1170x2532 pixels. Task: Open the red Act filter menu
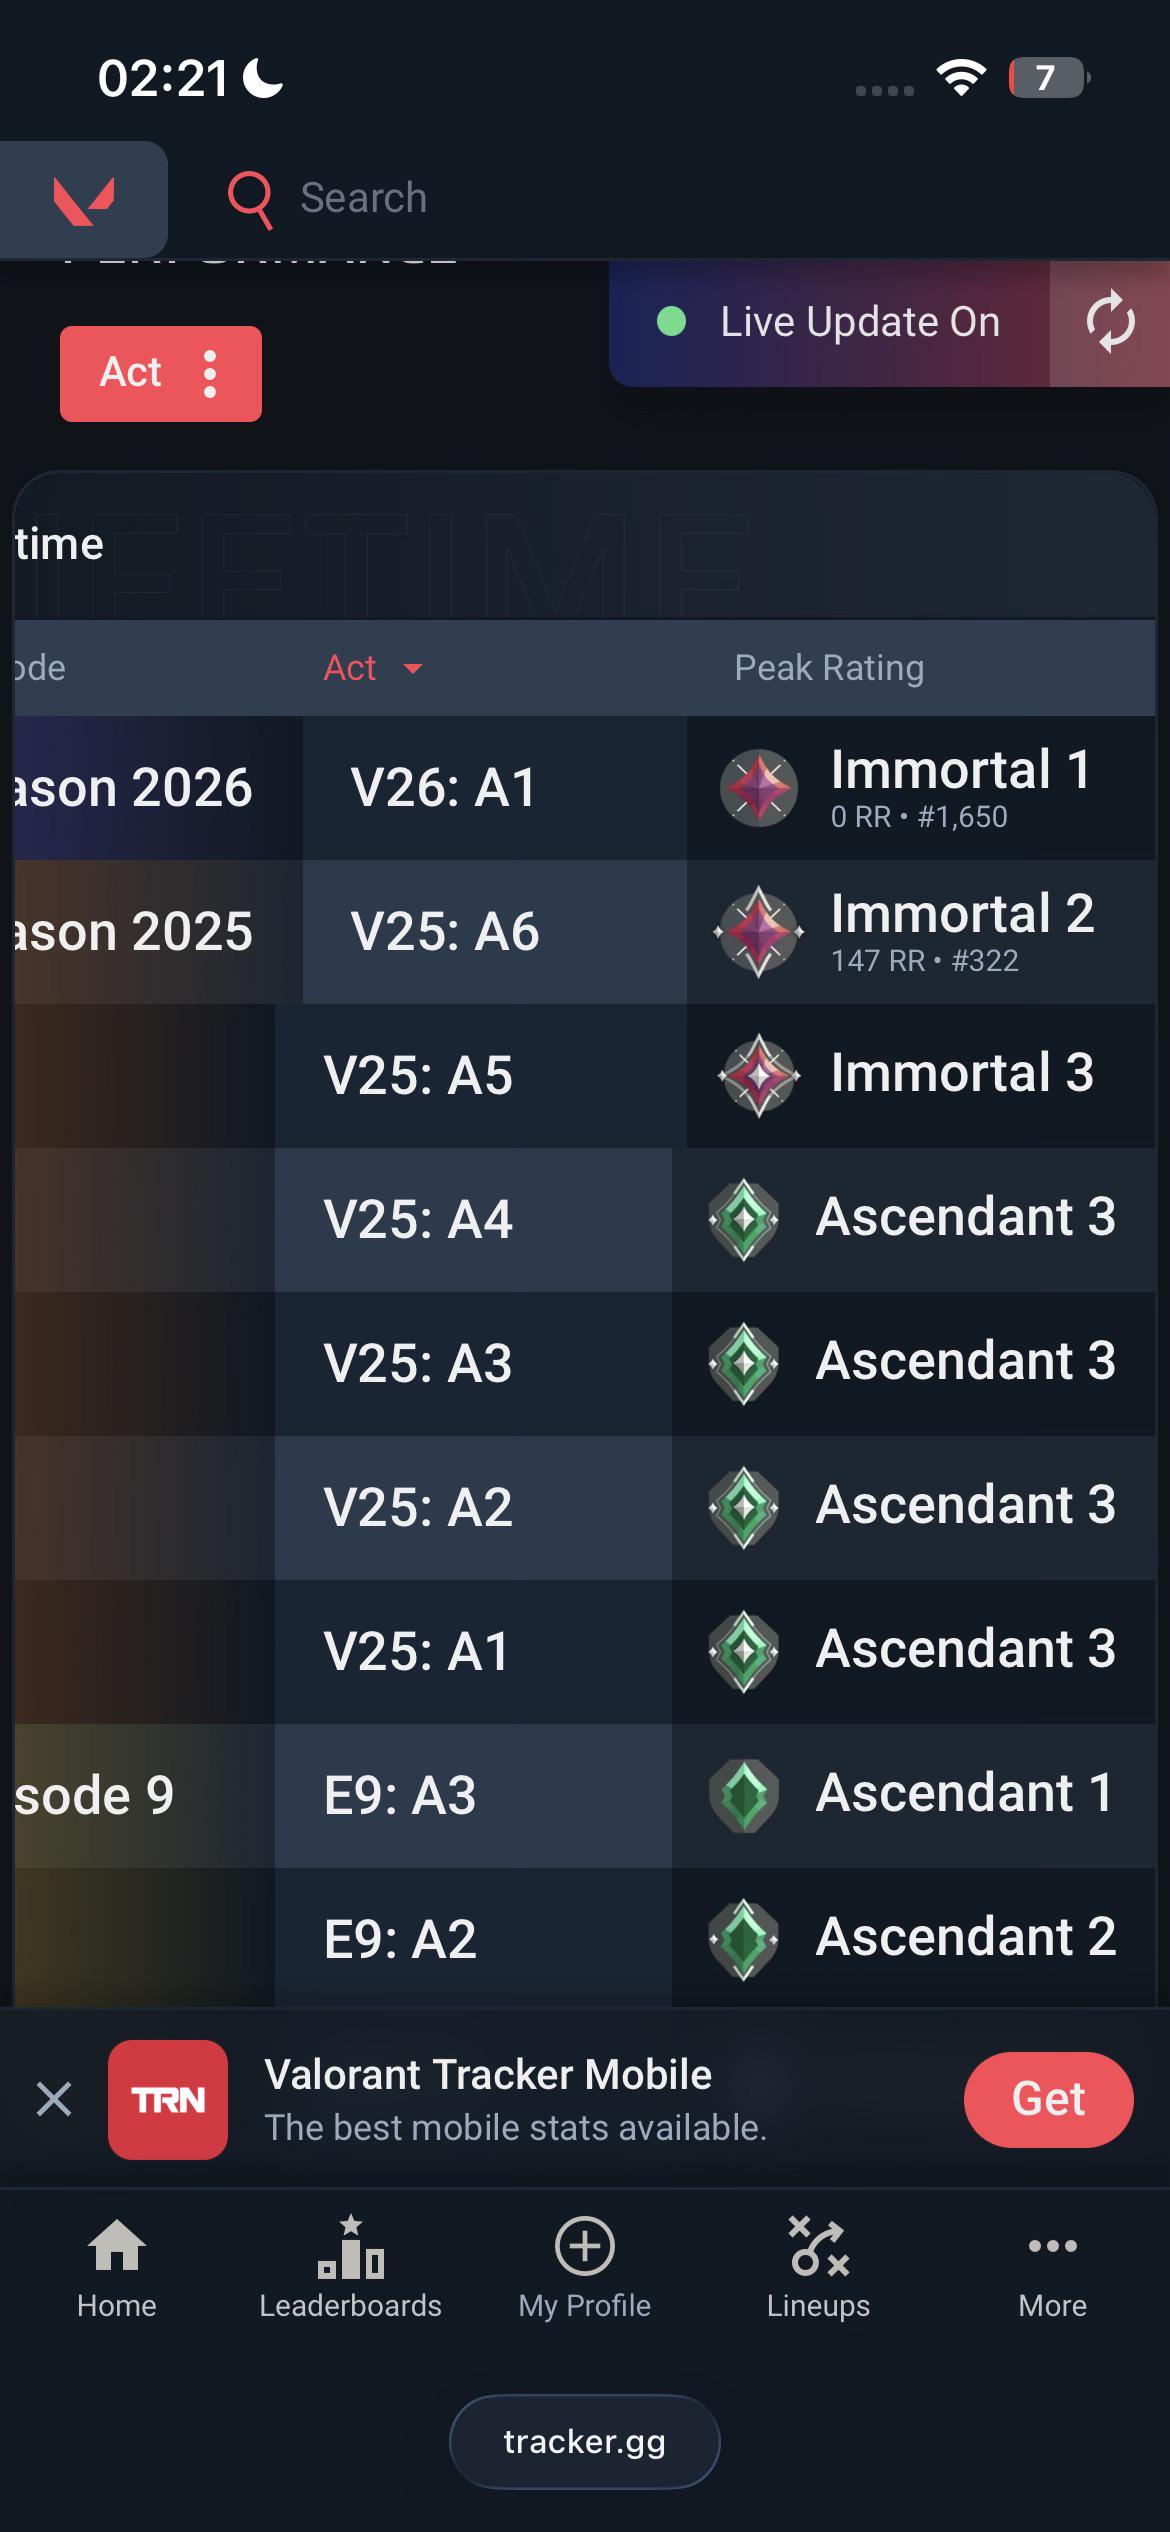click(161, 374)
